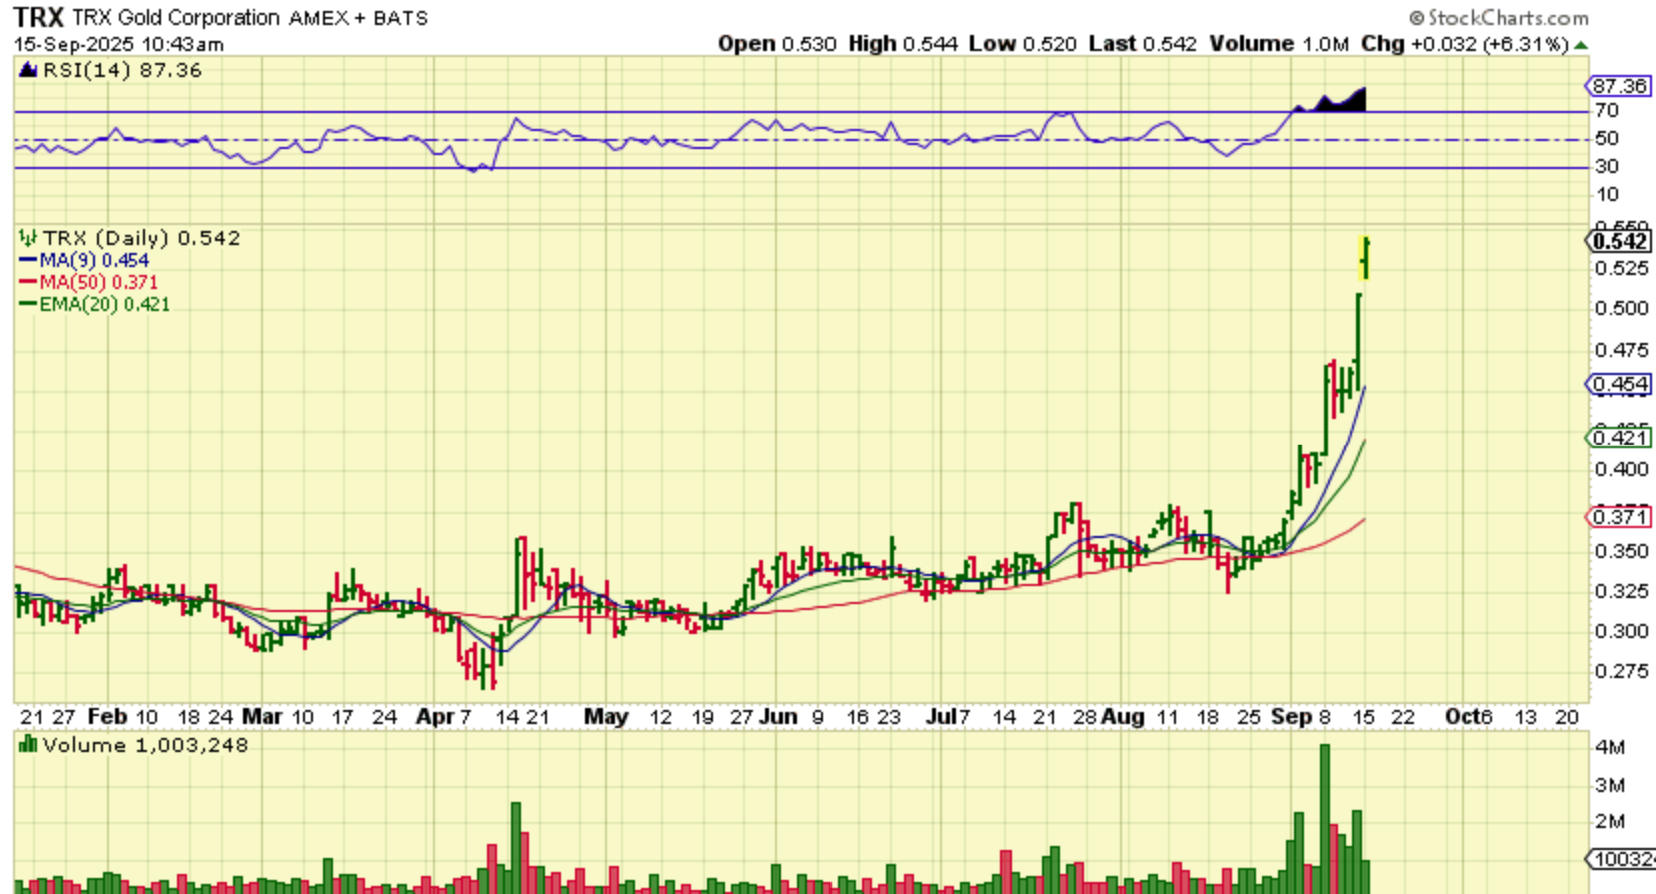The width and height of the screenshot is (1656, 894).
Task: Click the candlestick icon beside TRX (Daily)
Action: tap(28, 238)
